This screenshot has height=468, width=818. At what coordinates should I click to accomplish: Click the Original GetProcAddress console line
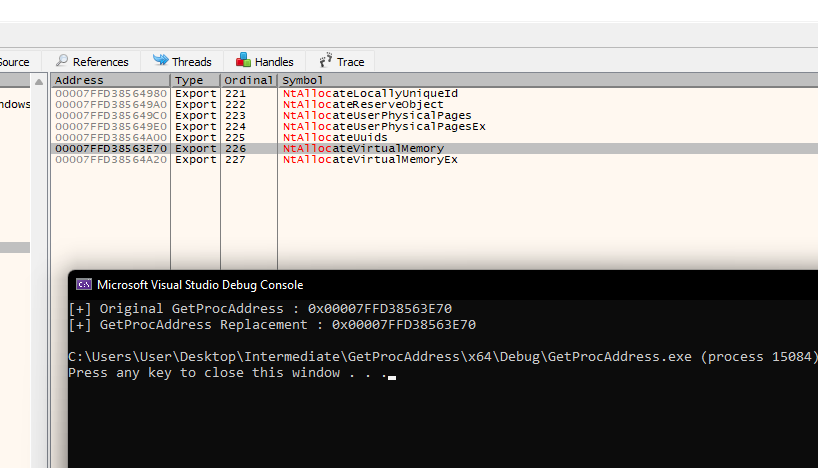click(x=260, y=308)
